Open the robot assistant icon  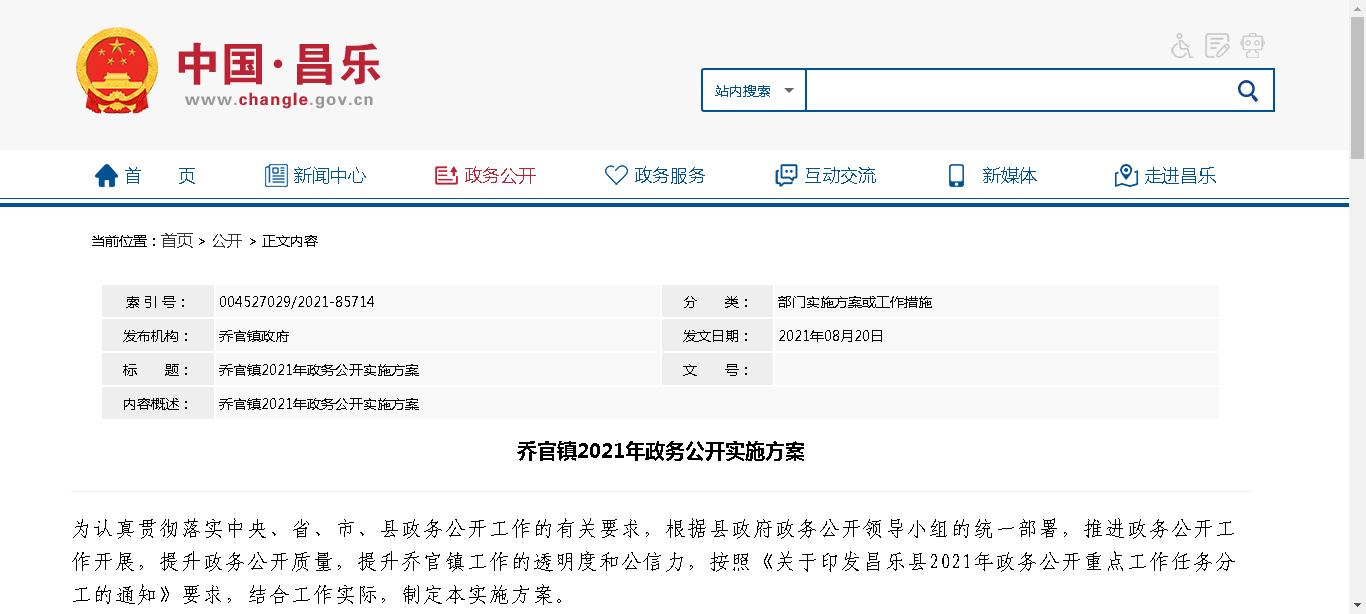(1252, 46)
